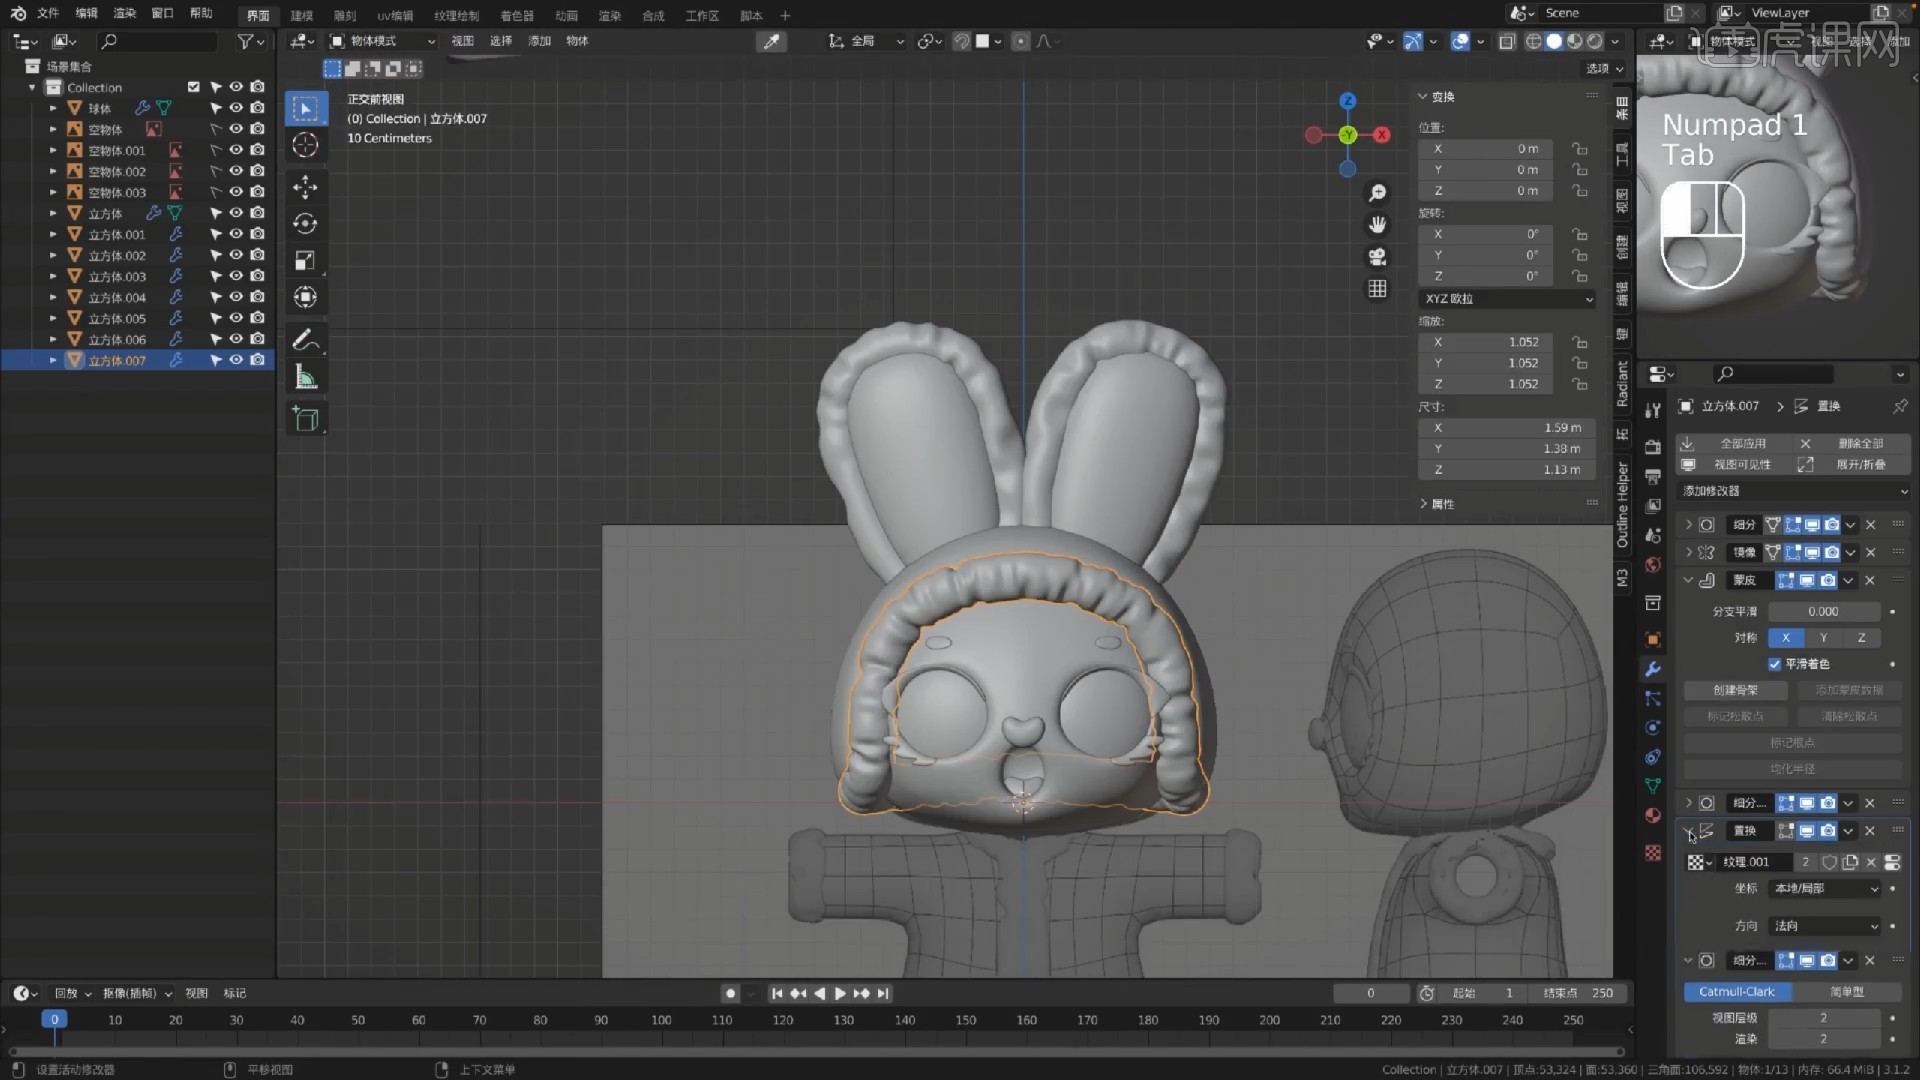The image size is (1920, 1080).
Task: Select the Transform tool
Action: click(305, 298)
